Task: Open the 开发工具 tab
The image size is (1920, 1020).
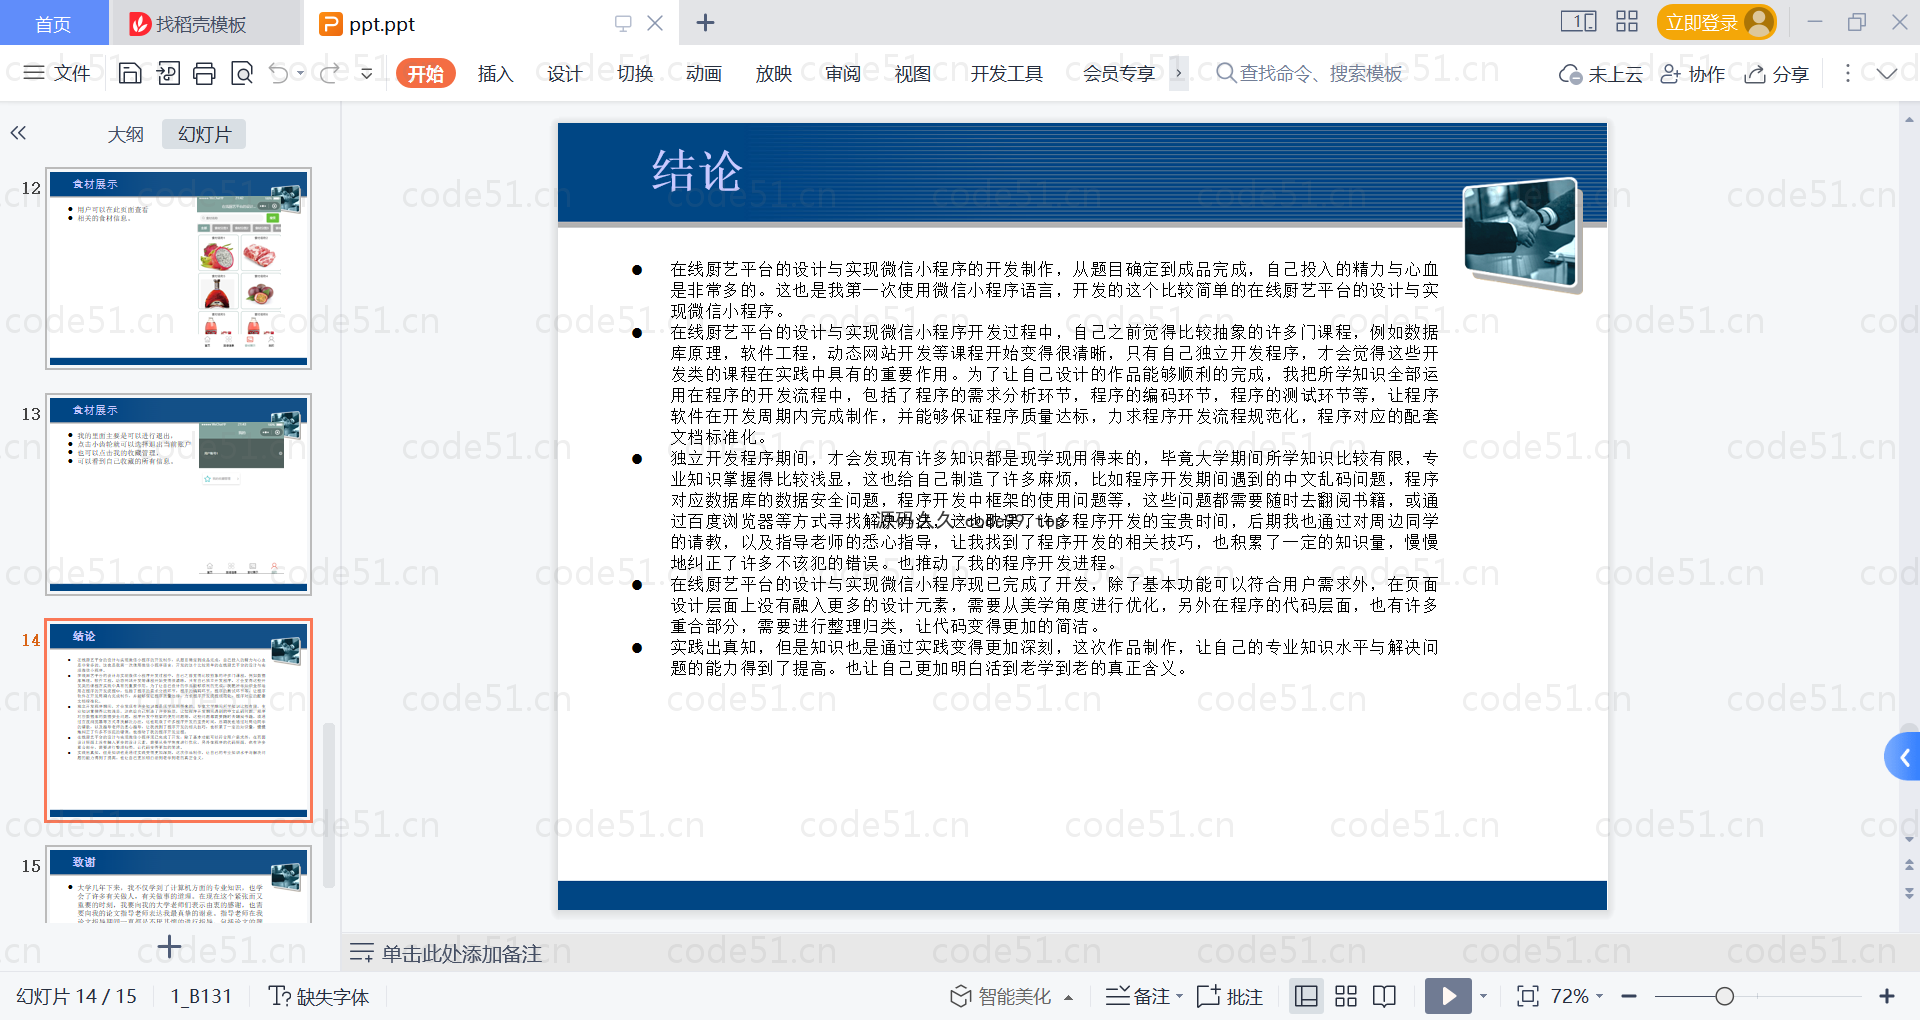Action: point(1007,73)
